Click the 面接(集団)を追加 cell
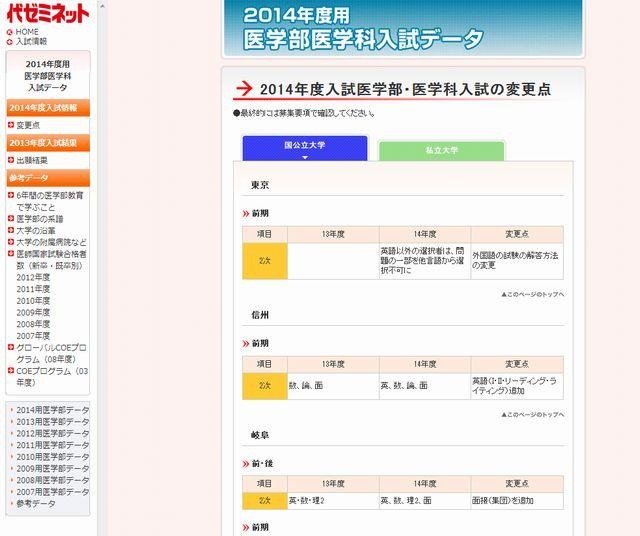This screenshot has width=640, height=536. (x=517, y=500)
